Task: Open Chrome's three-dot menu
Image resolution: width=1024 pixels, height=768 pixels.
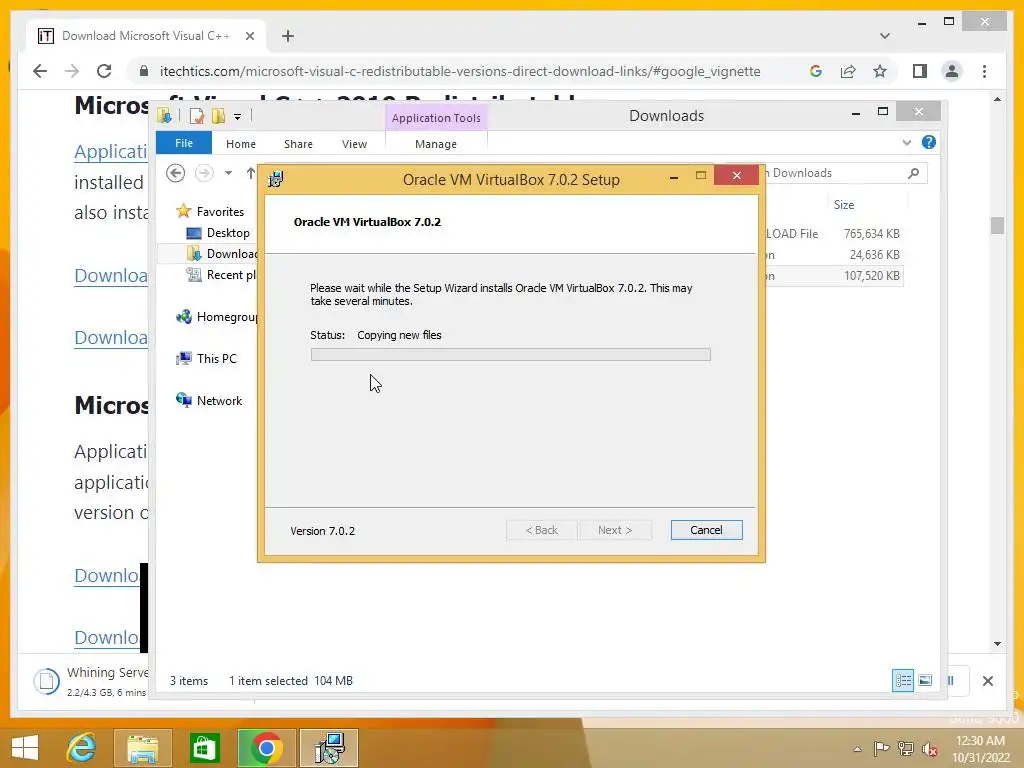Action: click(984, 71)
